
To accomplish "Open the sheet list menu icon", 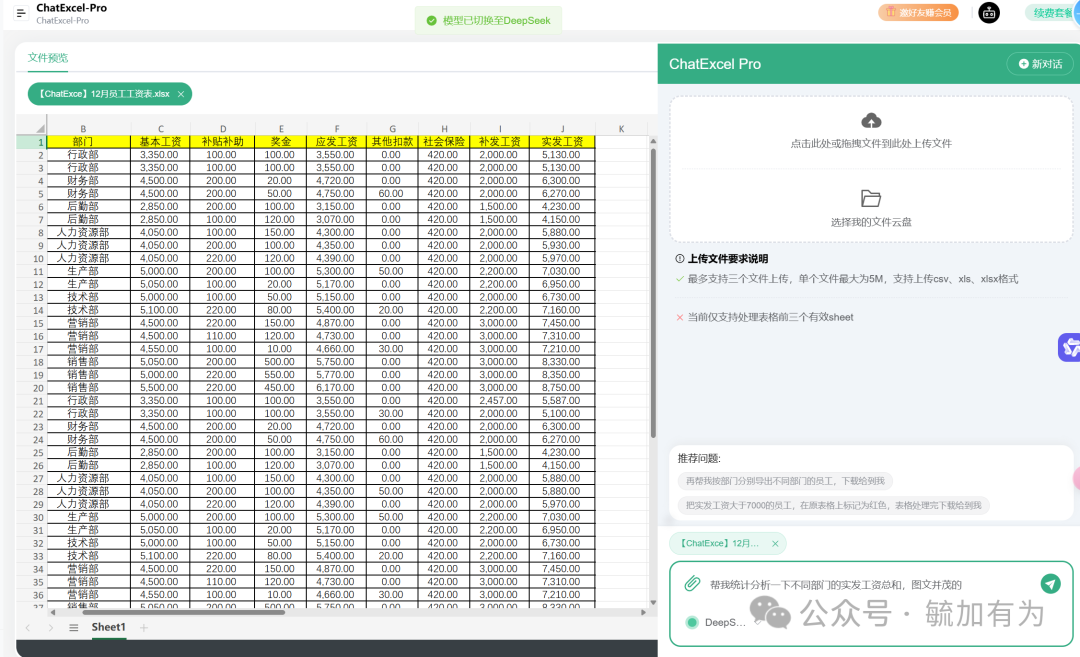I will (74, 627).
